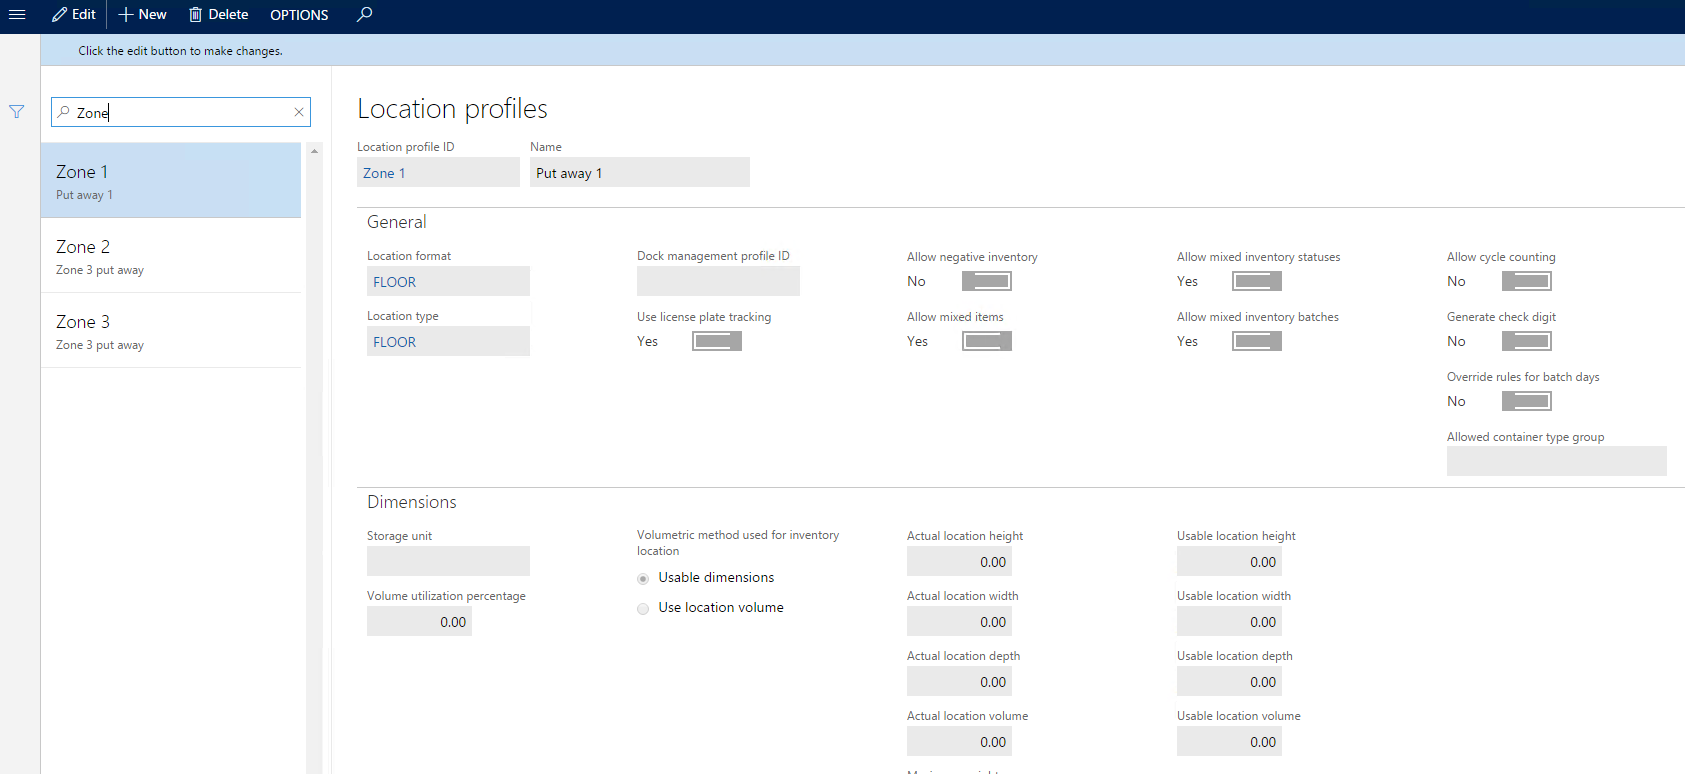
Task: Toggle Allow negative inventory switch
Action: pyautogui.click(x=986, y=281)
